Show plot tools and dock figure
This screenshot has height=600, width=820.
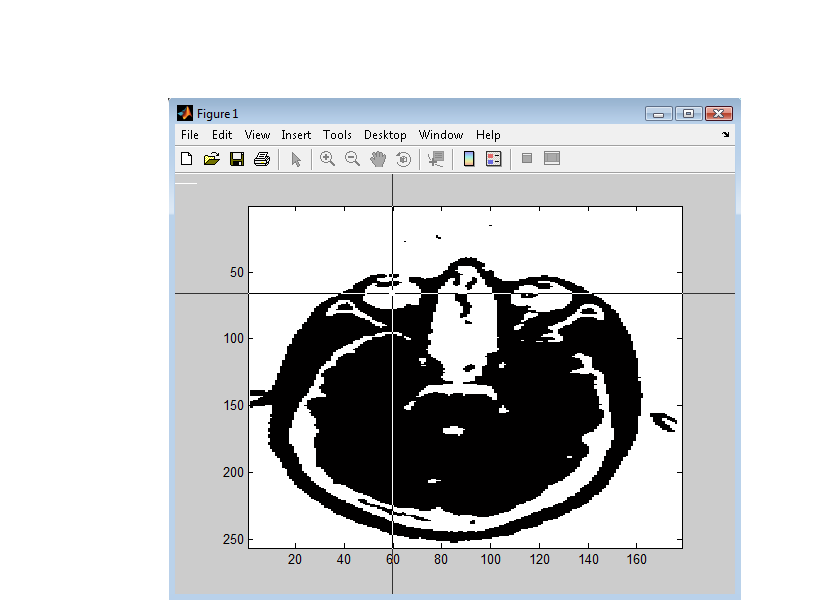pos(552,159)
